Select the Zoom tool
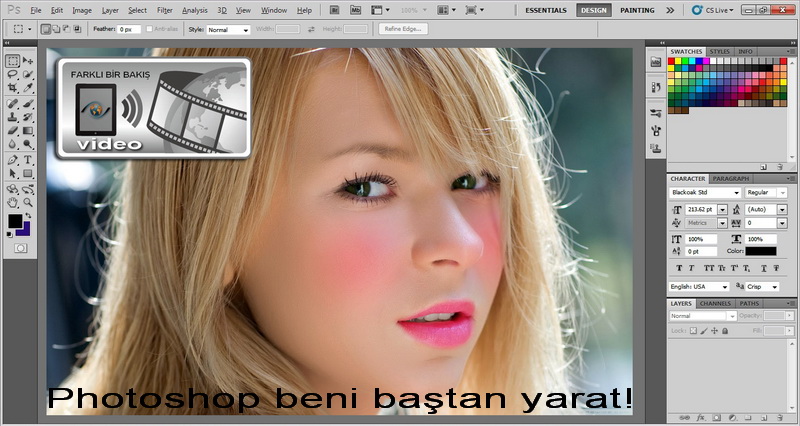 [28, 203]
